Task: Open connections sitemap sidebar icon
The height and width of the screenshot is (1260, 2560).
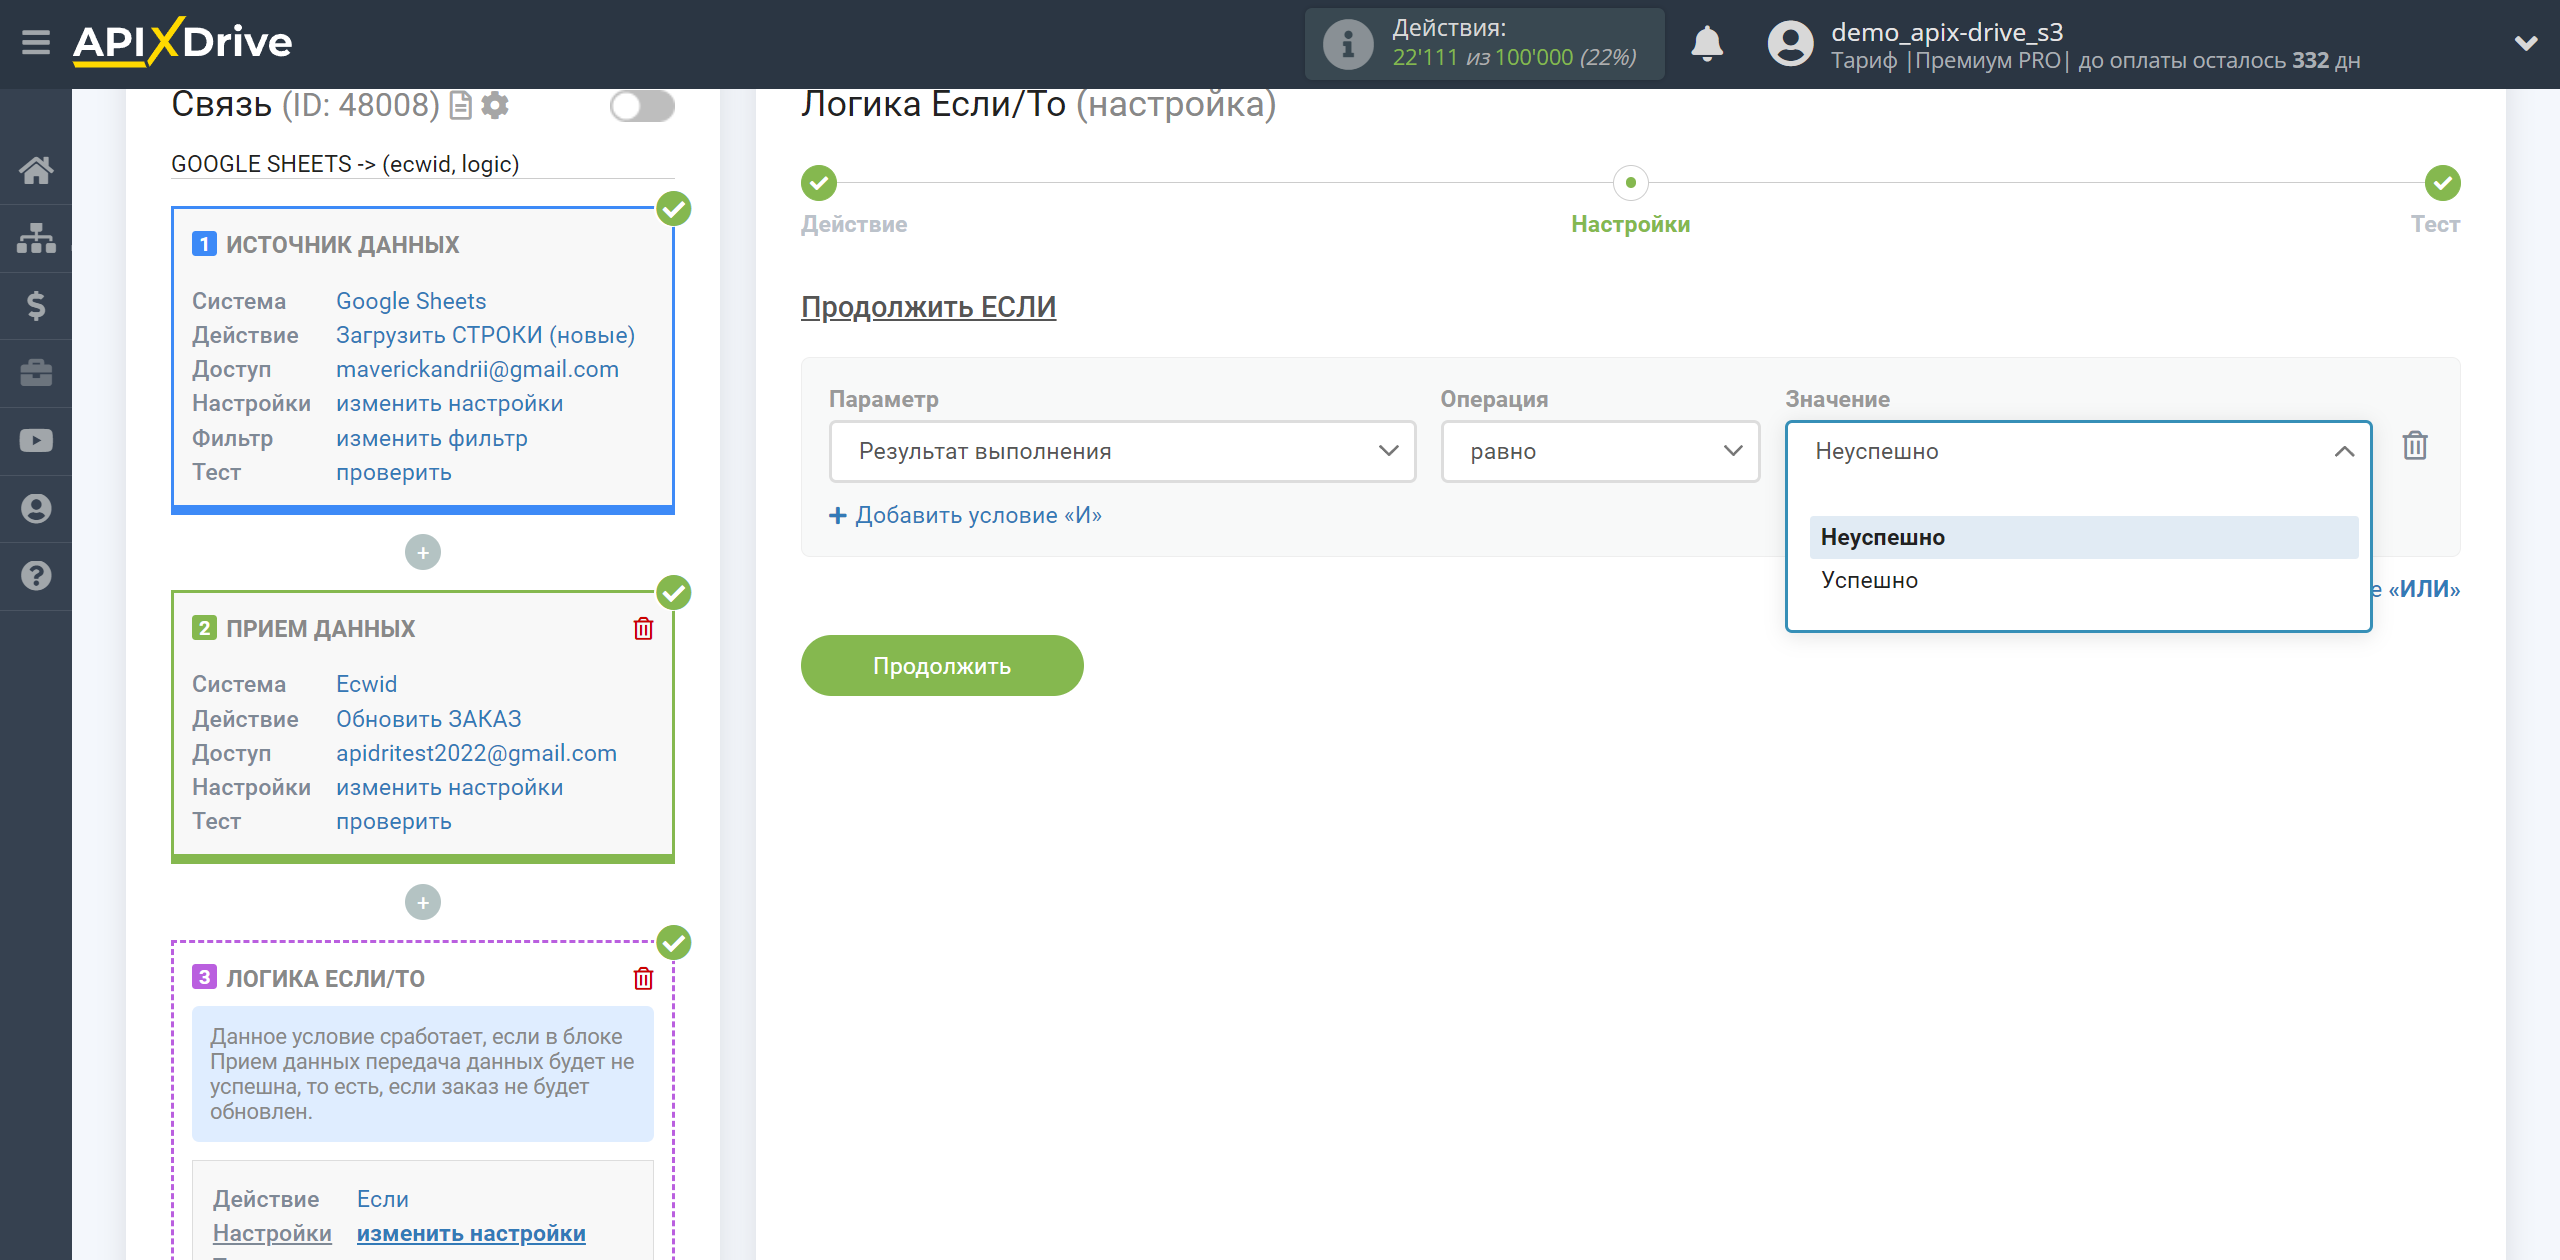Action: pyautogui.click(x=36, y=238)
